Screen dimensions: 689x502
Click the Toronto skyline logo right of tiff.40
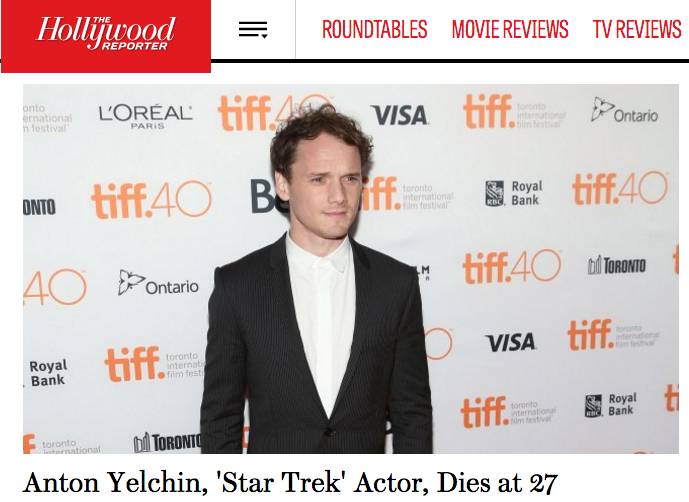pyautogui.click(x=617, y=265)
